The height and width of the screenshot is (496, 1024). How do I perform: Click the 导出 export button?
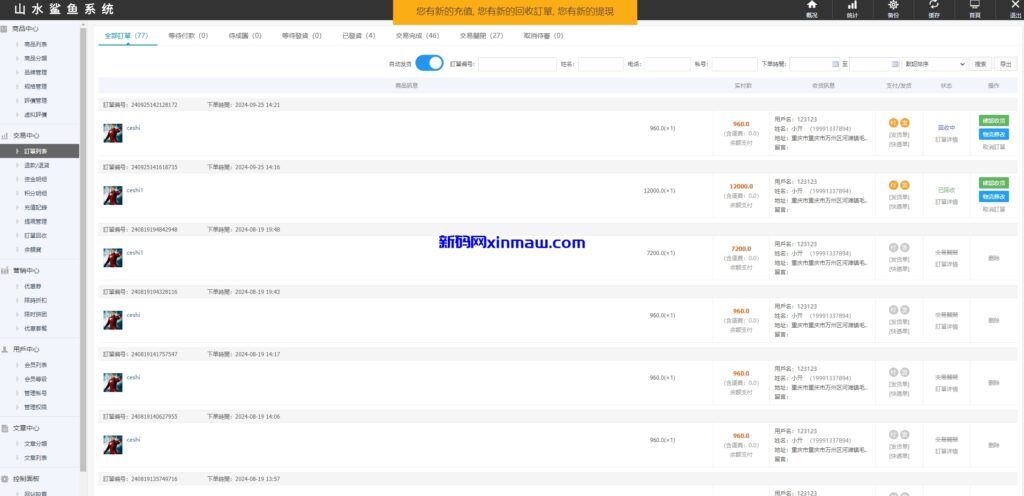coord(1006,64)
